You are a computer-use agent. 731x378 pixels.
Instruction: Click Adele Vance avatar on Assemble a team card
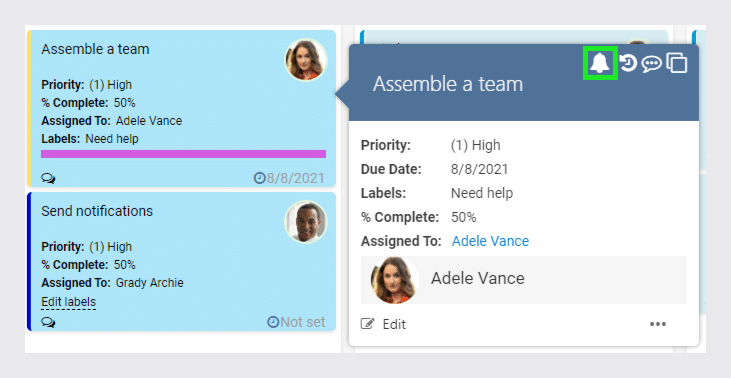[306, 60]
